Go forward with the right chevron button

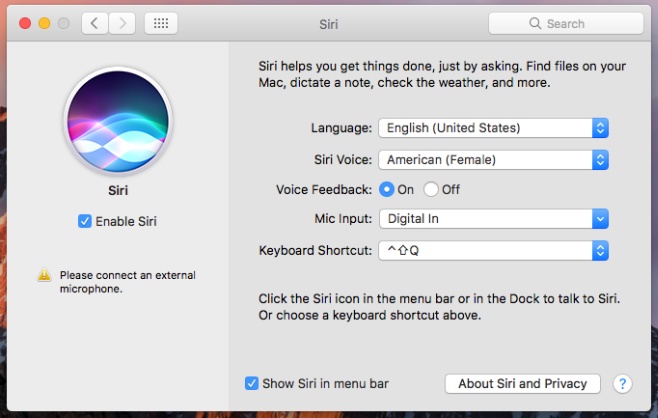coord(122,24)
